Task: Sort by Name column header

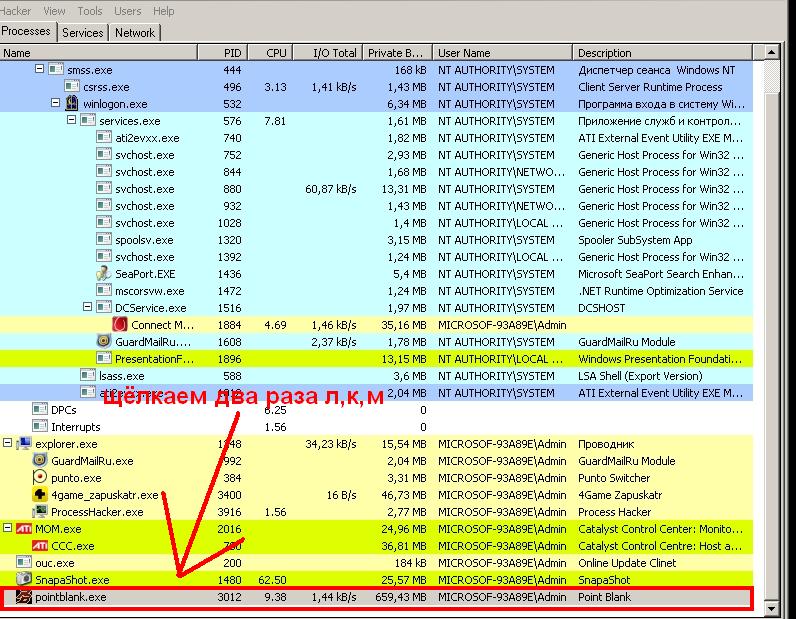Action: (x=98, y=53)
